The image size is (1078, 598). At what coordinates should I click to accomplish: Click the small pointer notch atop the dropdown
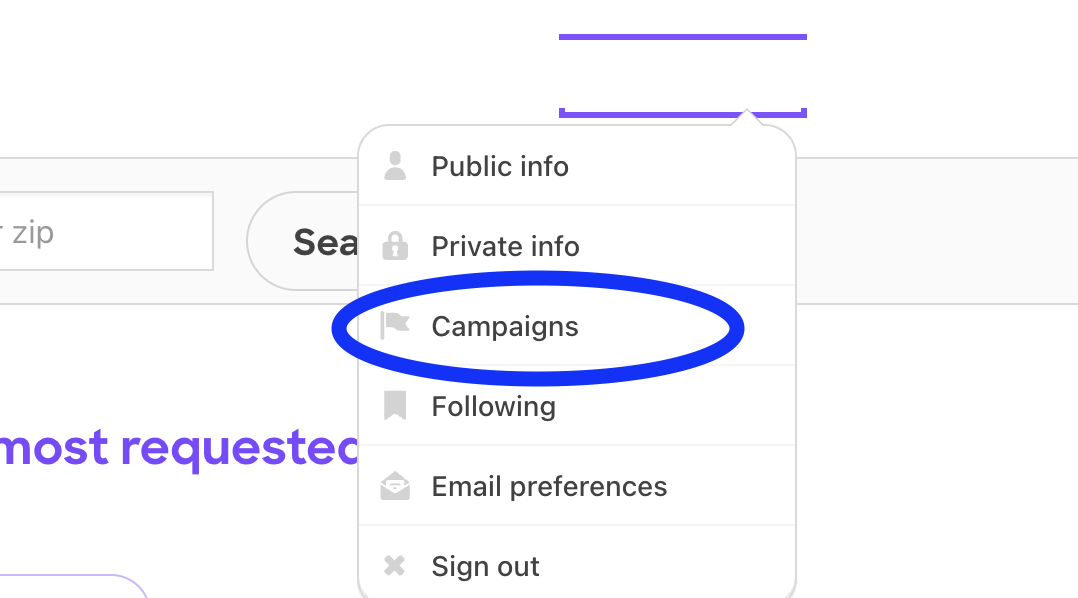(746, 118)
